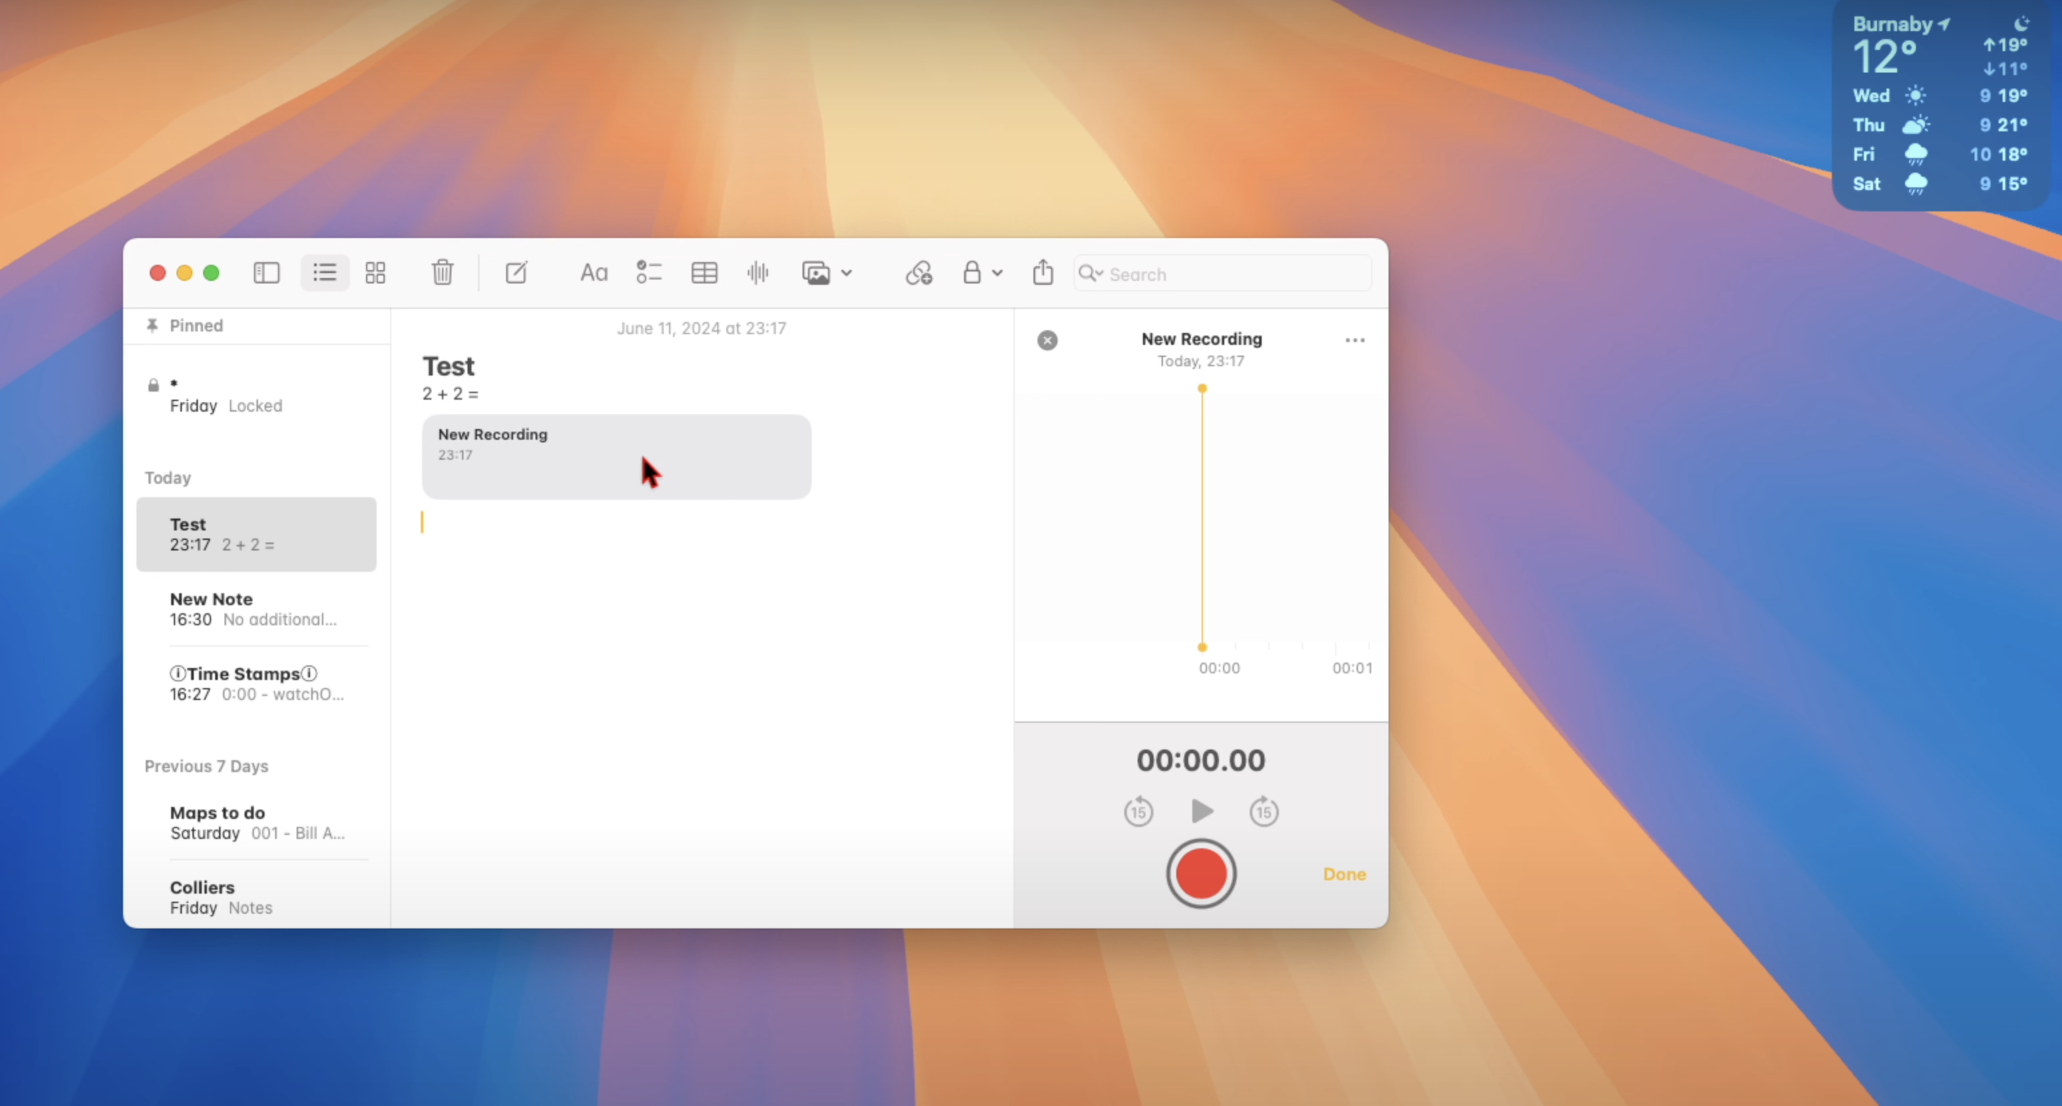Start a new audio recording via waveform icon
The height and width of the screenshot is (1106, 2062).
click(758, 272)
